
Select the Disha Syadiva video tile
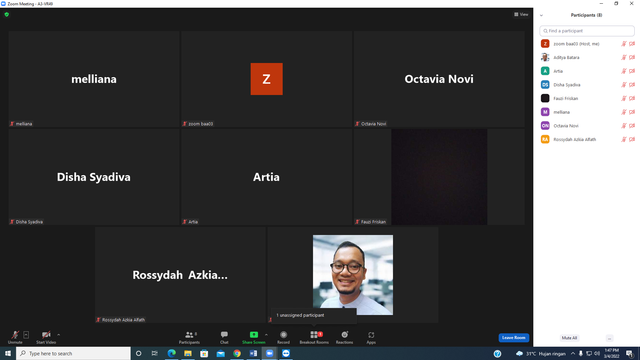click(94, 177)
